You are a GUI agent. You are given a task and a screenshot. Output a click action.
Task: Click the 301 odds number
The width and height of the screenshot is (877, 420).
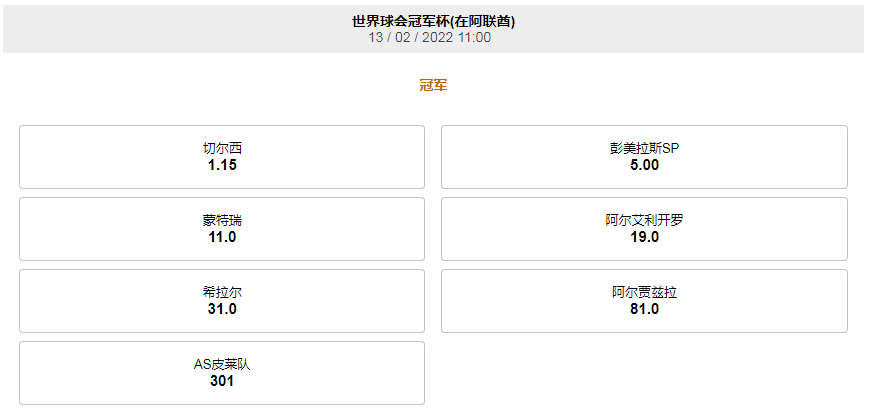pyautogui.click(x=222, y=381)
